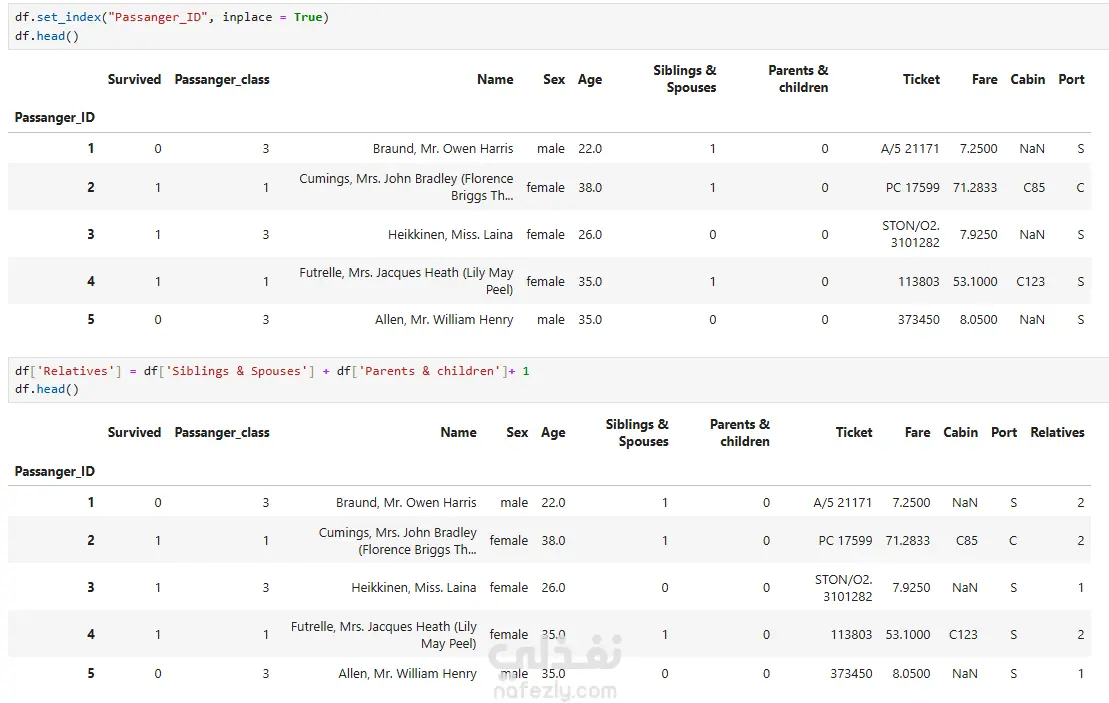The width and height of the screenshot is (1109, 703).
Task: Click index 3 row label in the first table
Action: coord(91,234)
